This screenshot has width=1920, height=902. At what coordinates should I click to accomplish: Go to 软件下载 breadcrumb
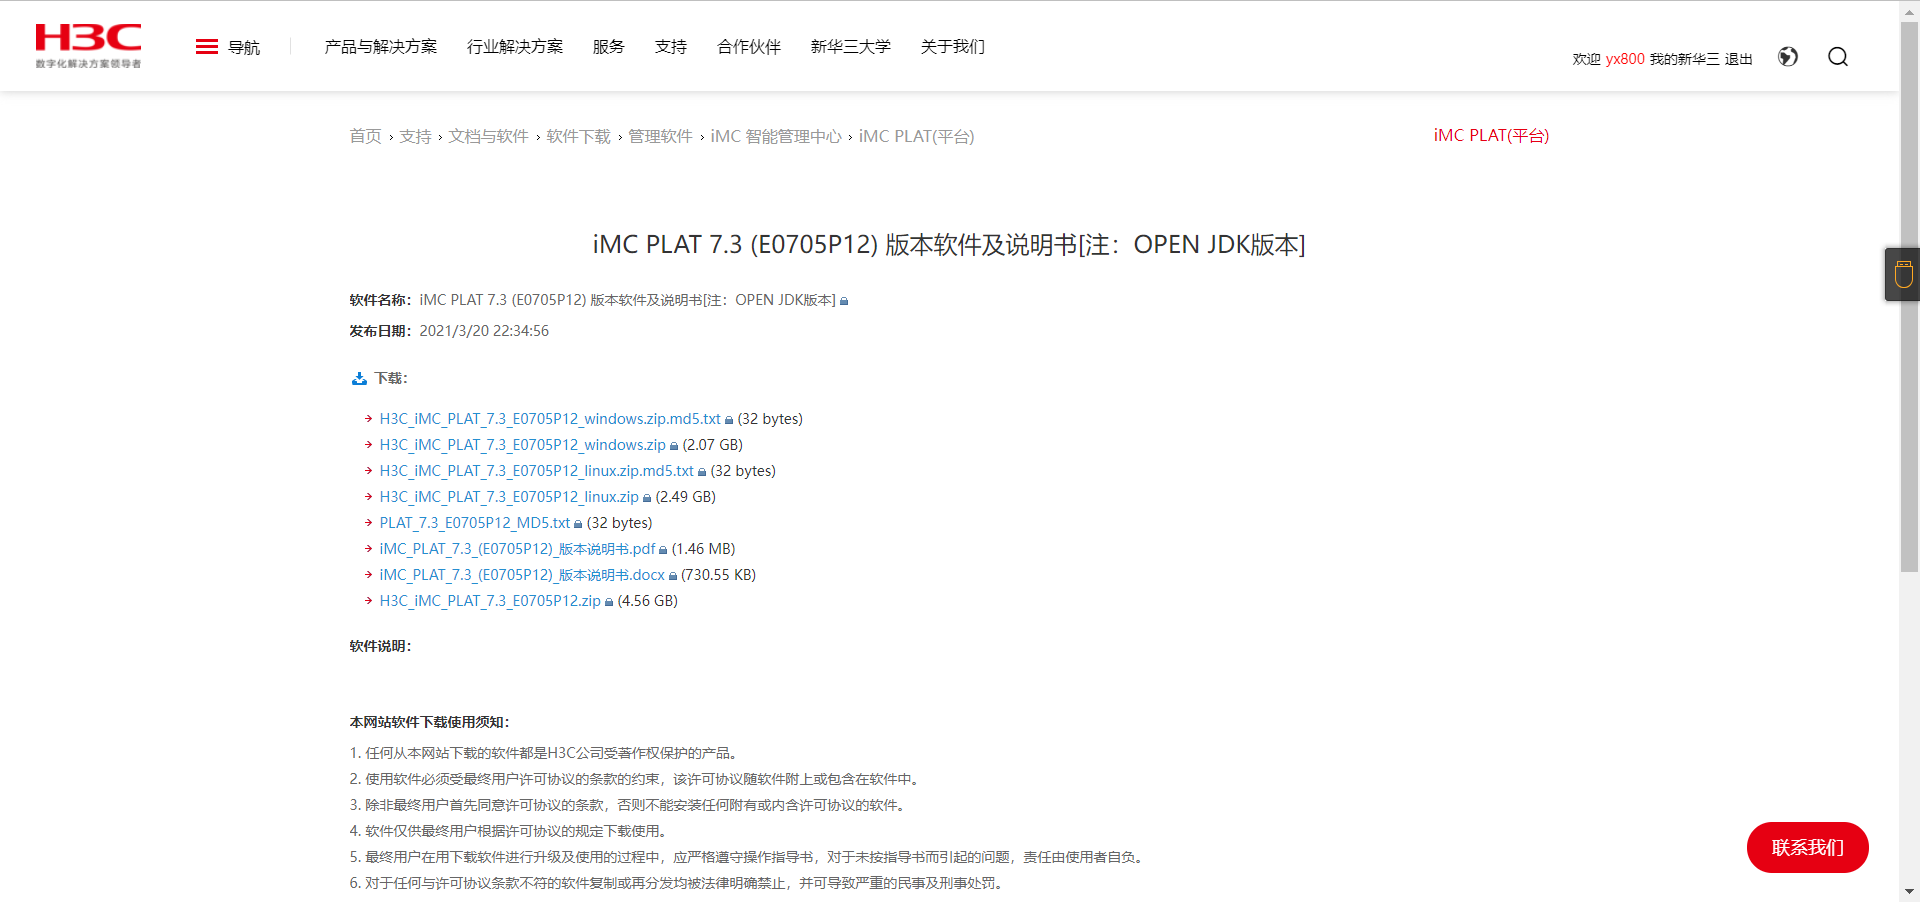tap(578, 136)
